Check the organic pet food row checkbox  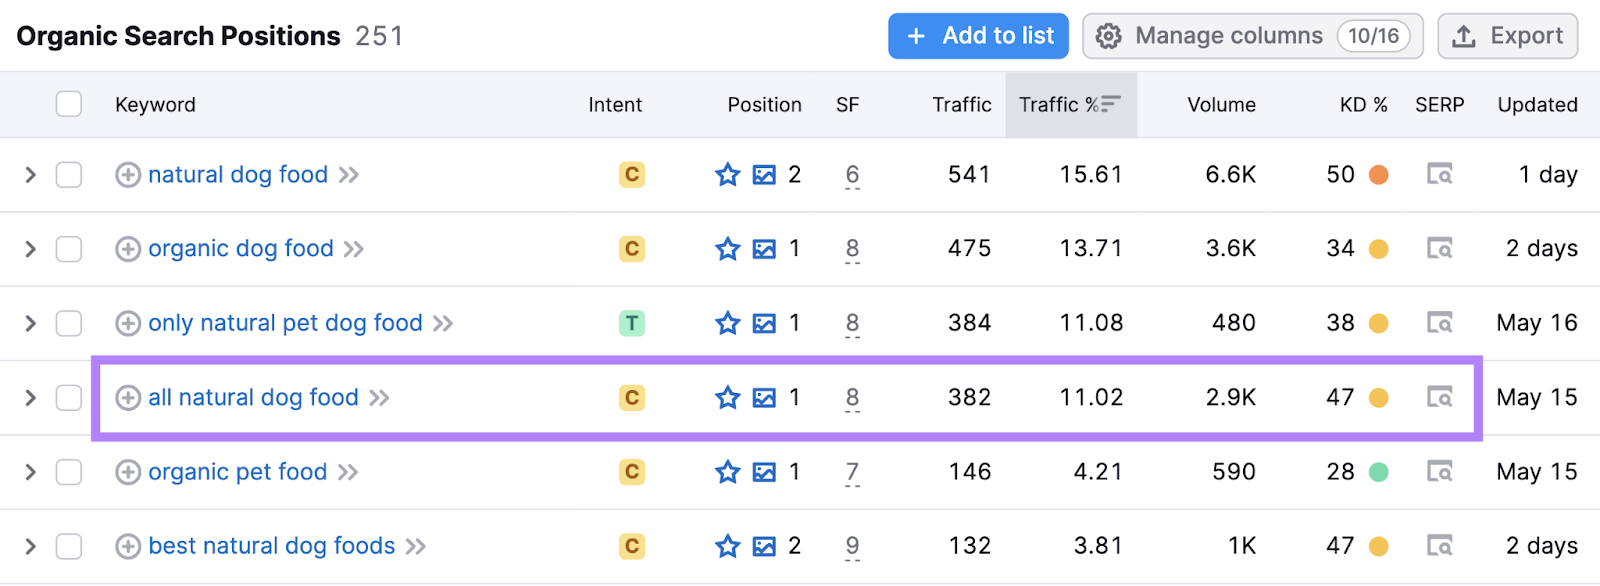(69, 472)
